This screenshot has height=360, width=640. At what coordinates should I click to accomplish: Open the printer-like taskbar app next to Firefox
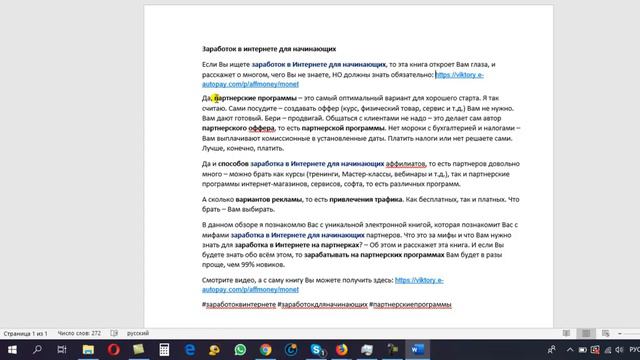pos(367,350)
